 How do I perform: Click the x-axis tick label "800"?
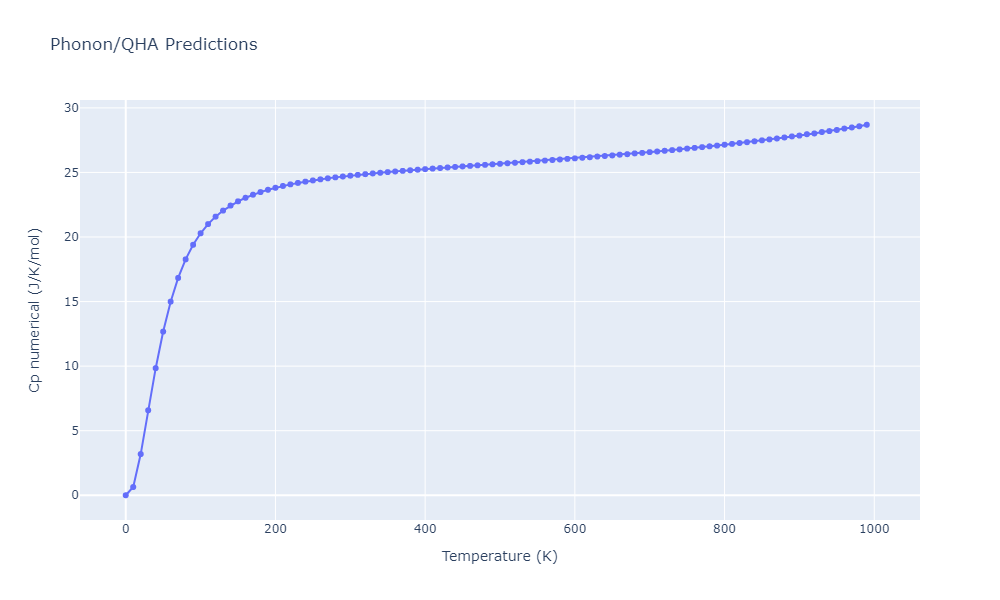pos(724,529)
